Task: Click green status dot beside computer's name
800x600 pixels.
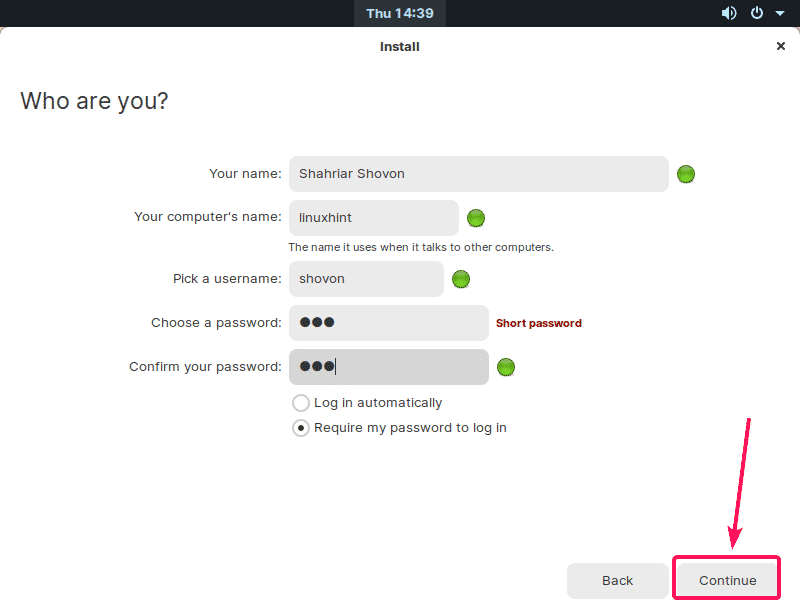Action: pyautogui.click(x=476, y=218)
